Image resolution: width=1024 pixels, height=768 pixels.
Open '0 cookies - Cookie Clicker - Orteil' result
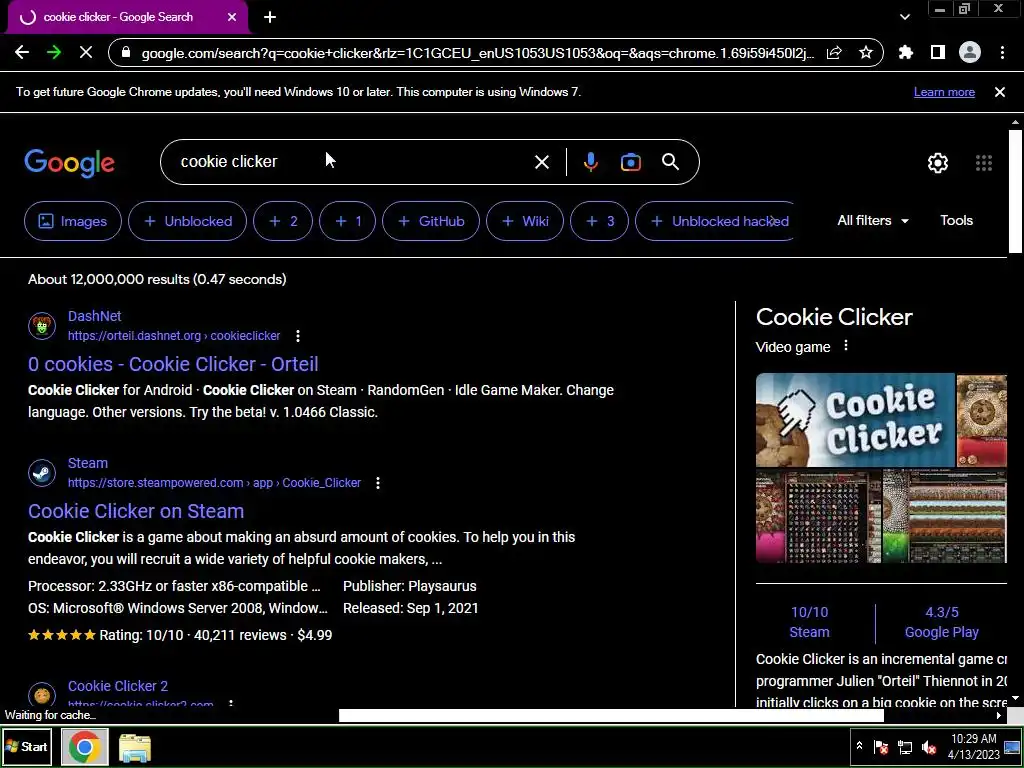173,364
